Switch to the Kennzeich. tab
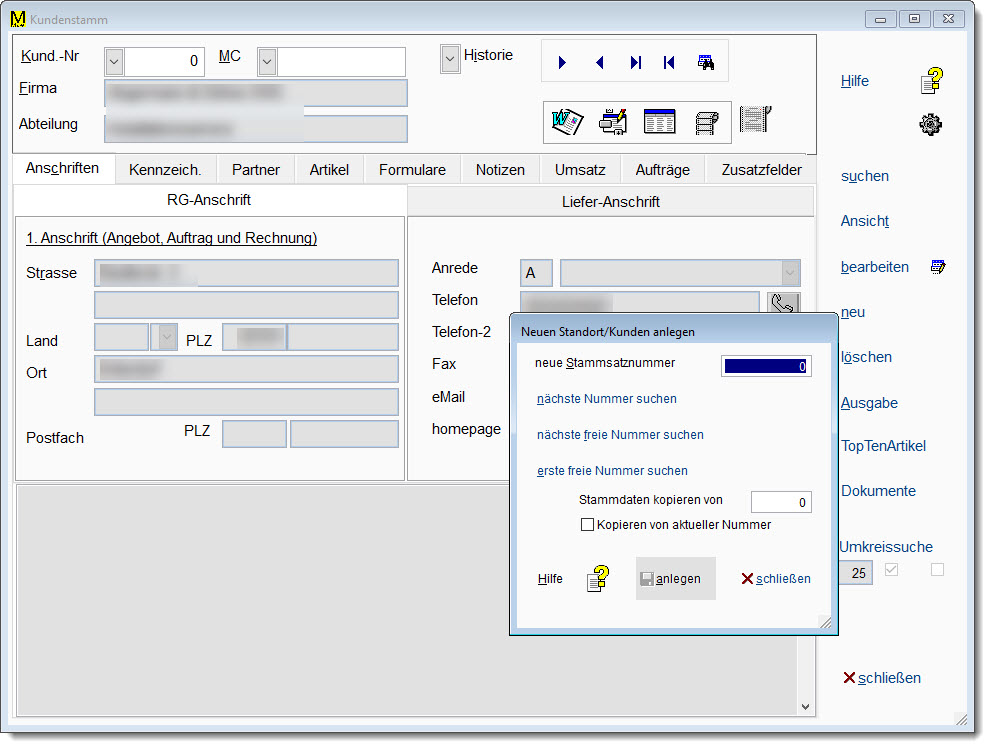Viewport: 990px width, 748px height. click(x=165, y=170)
